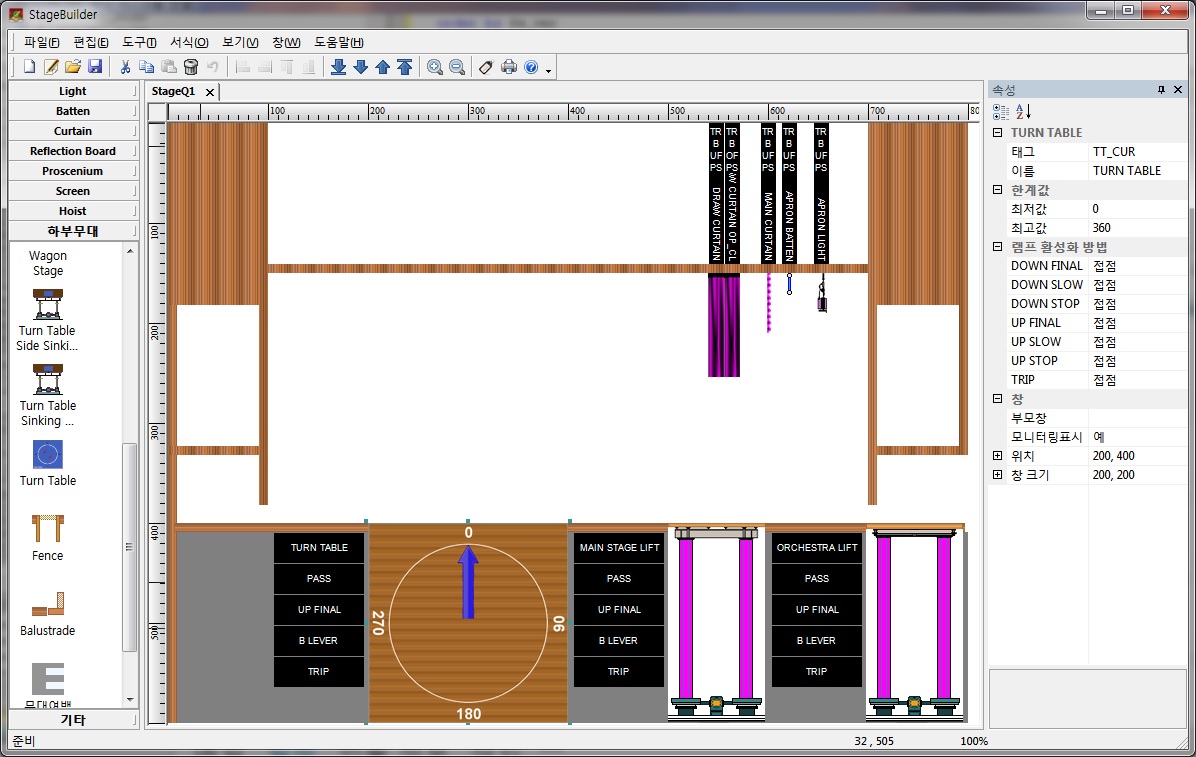This screenshot has width=1196, height=757.
Task: Open the 보기 menu
Action: 240,42
